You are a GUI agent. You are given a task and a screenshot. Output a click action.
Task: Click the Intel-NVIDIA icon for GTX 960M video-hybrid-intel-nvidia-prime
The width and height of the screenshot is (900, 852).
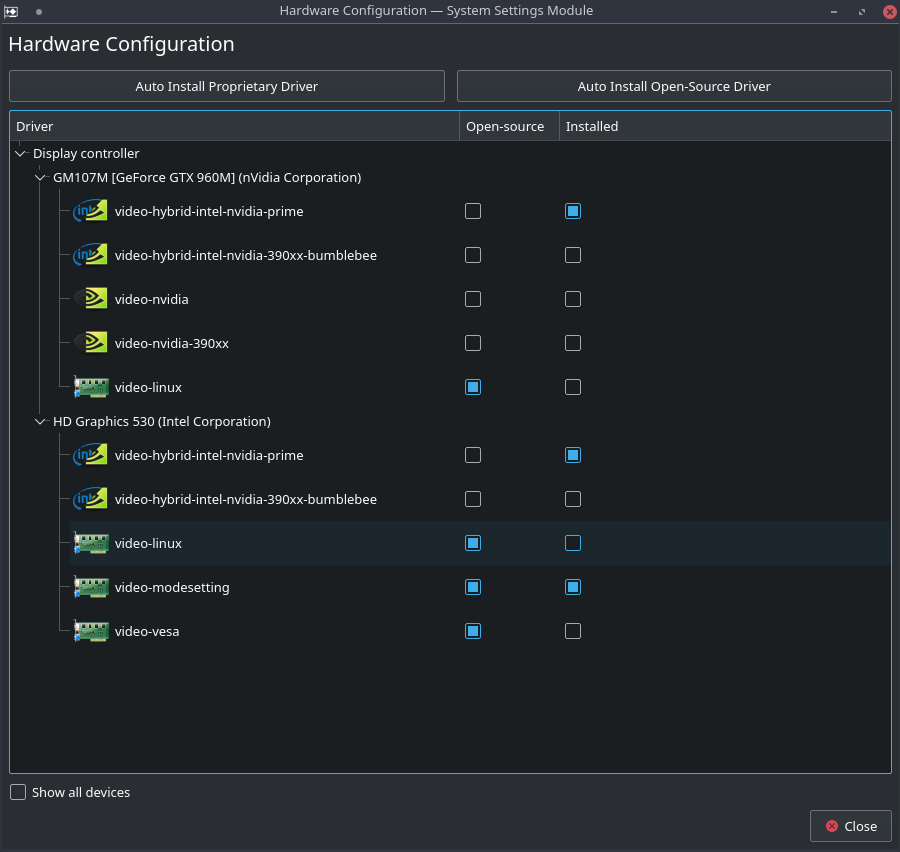tap(91, 211)
